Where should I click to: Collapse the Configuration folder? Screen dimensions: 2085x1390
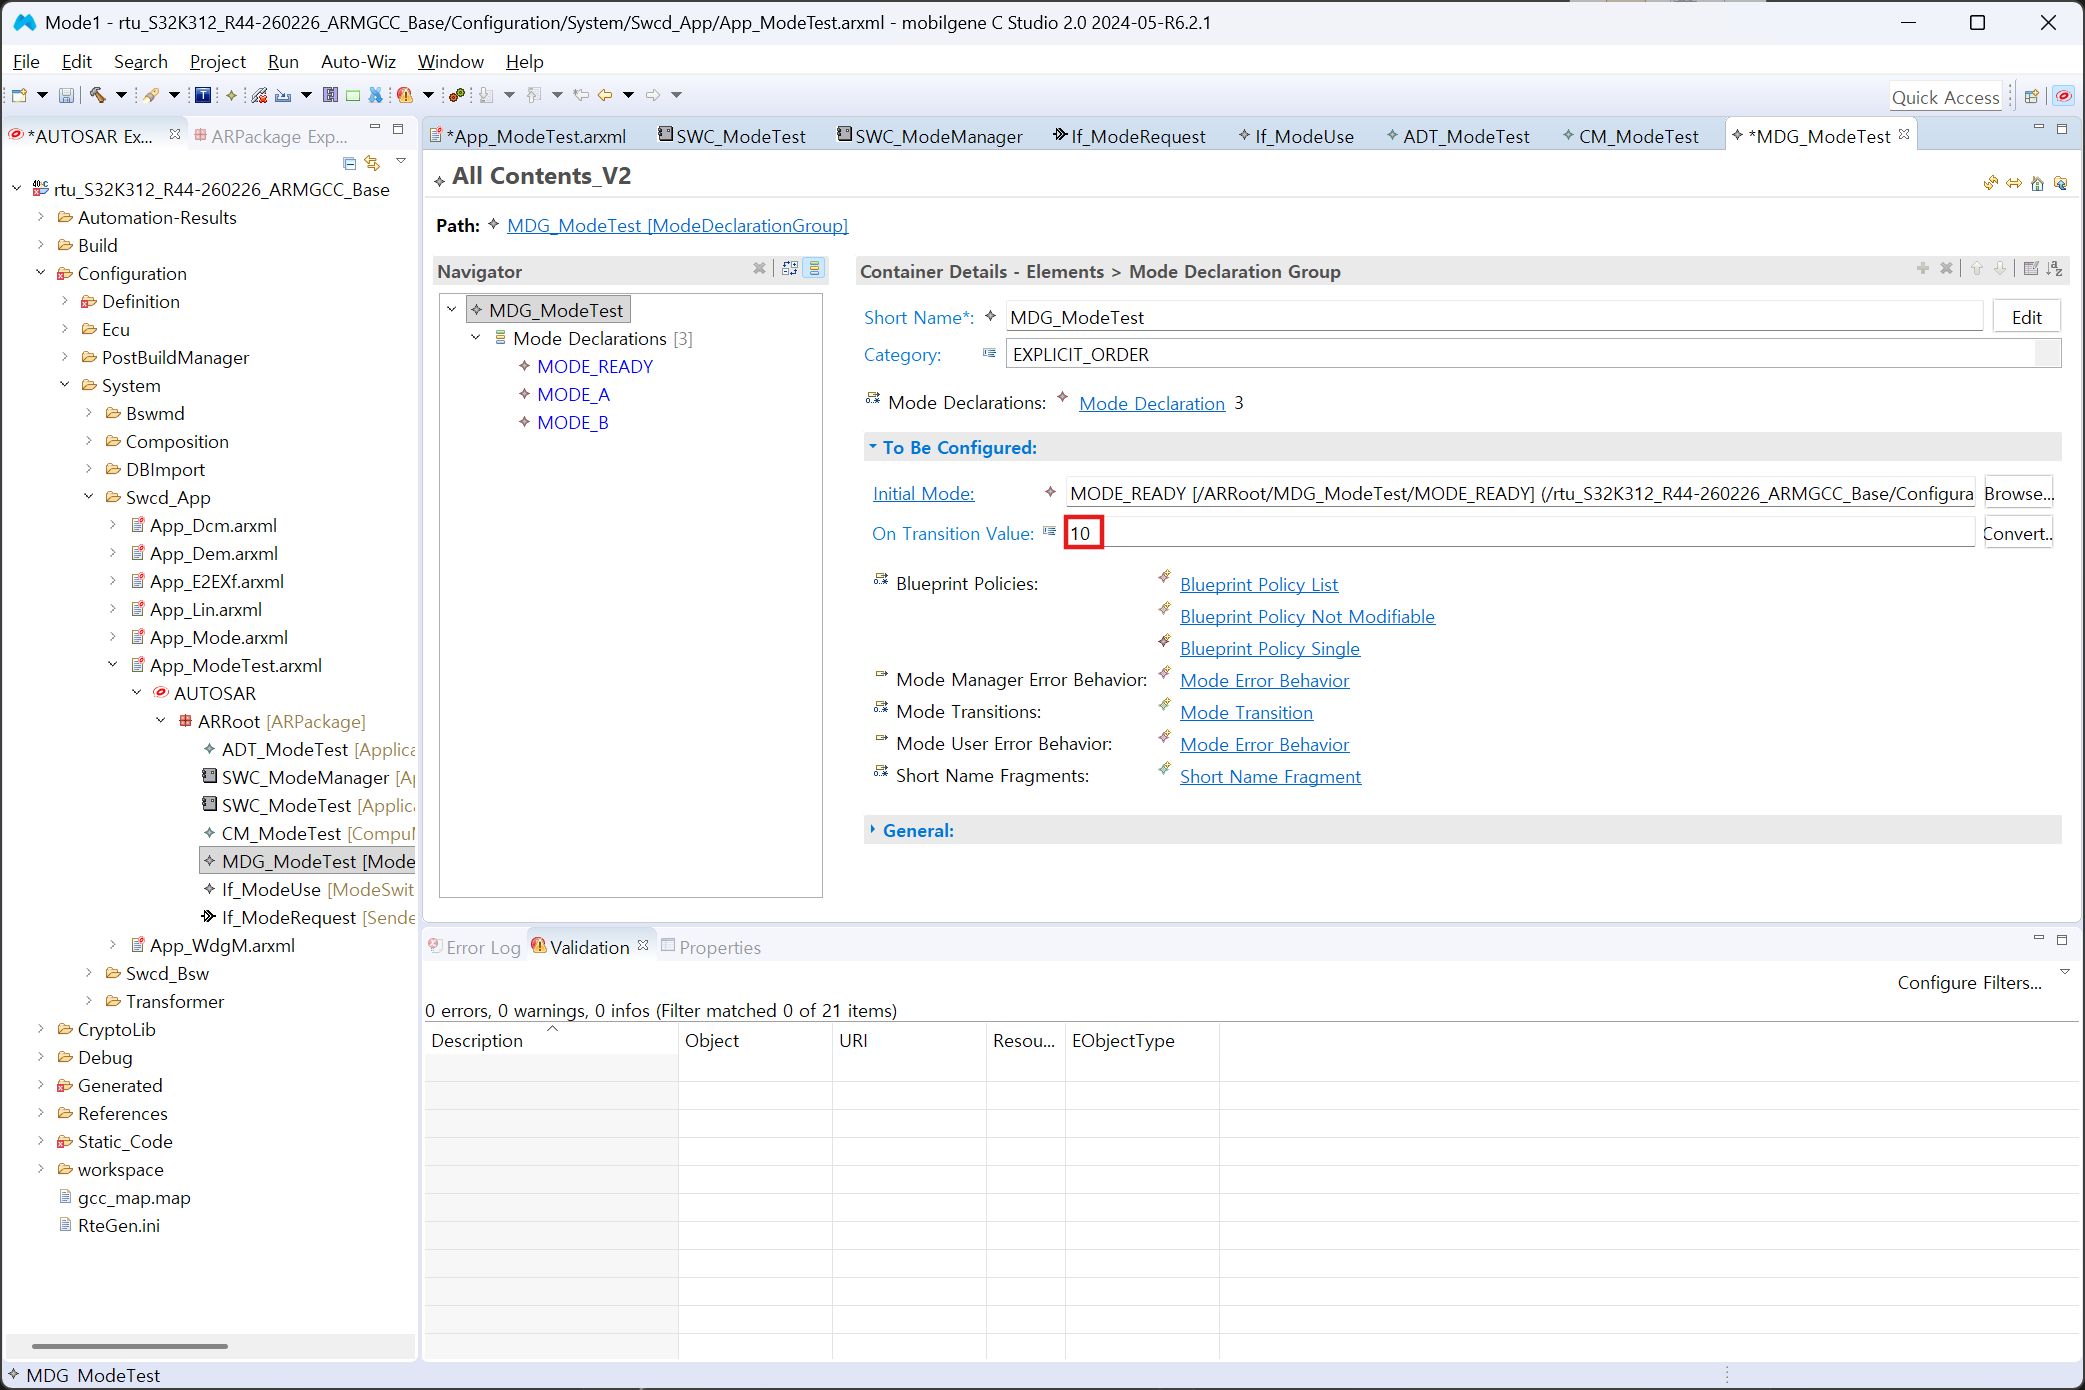pyautogui.click(x=41, y=273)
